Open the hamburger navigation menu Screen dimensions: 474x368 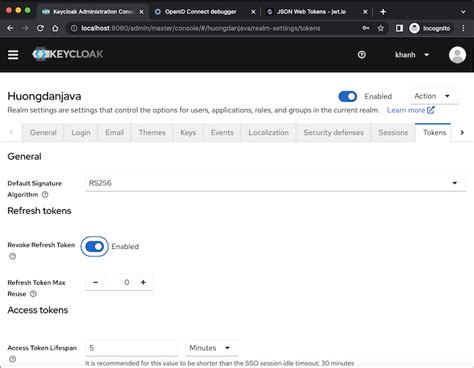[13, 55]
